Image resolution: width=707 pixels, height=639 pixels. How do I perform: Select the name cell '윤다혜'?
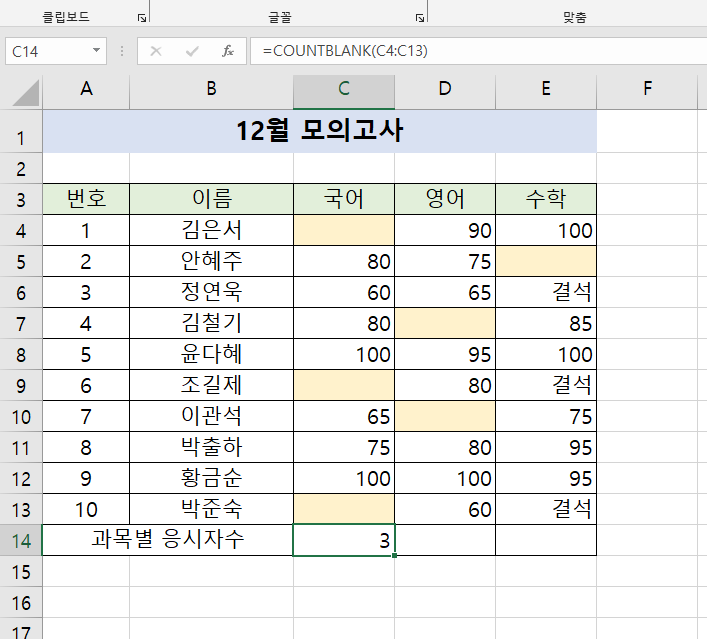[x=211, y=354]
